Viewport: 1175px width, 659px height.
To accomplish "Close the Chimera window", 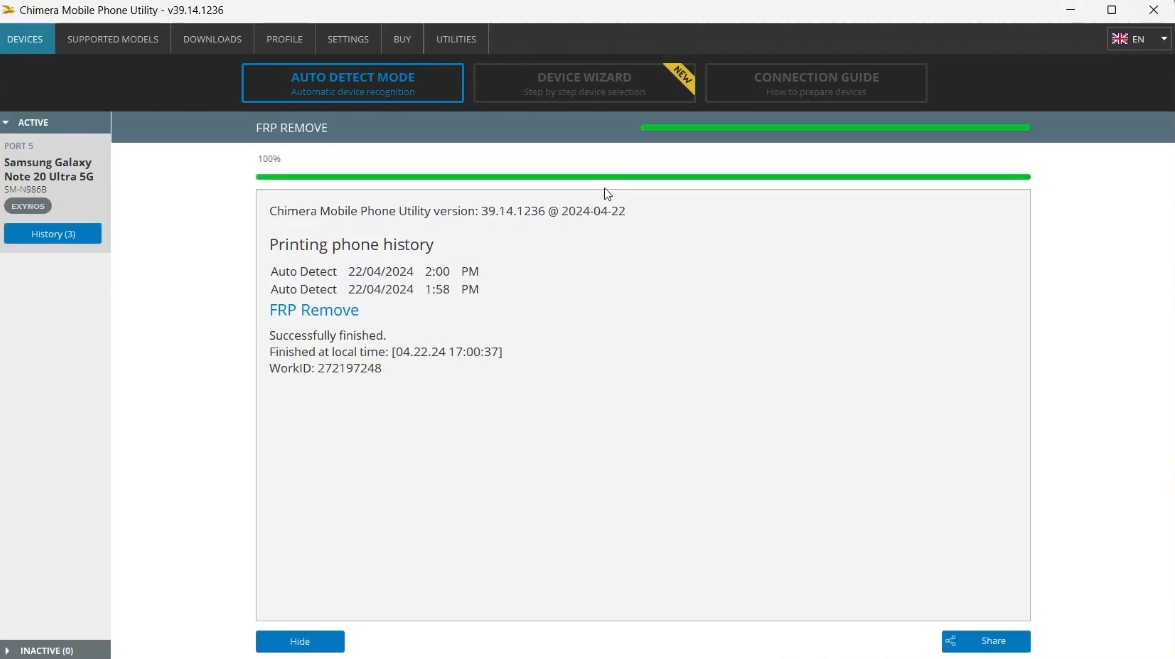I will coord(1153,10).
